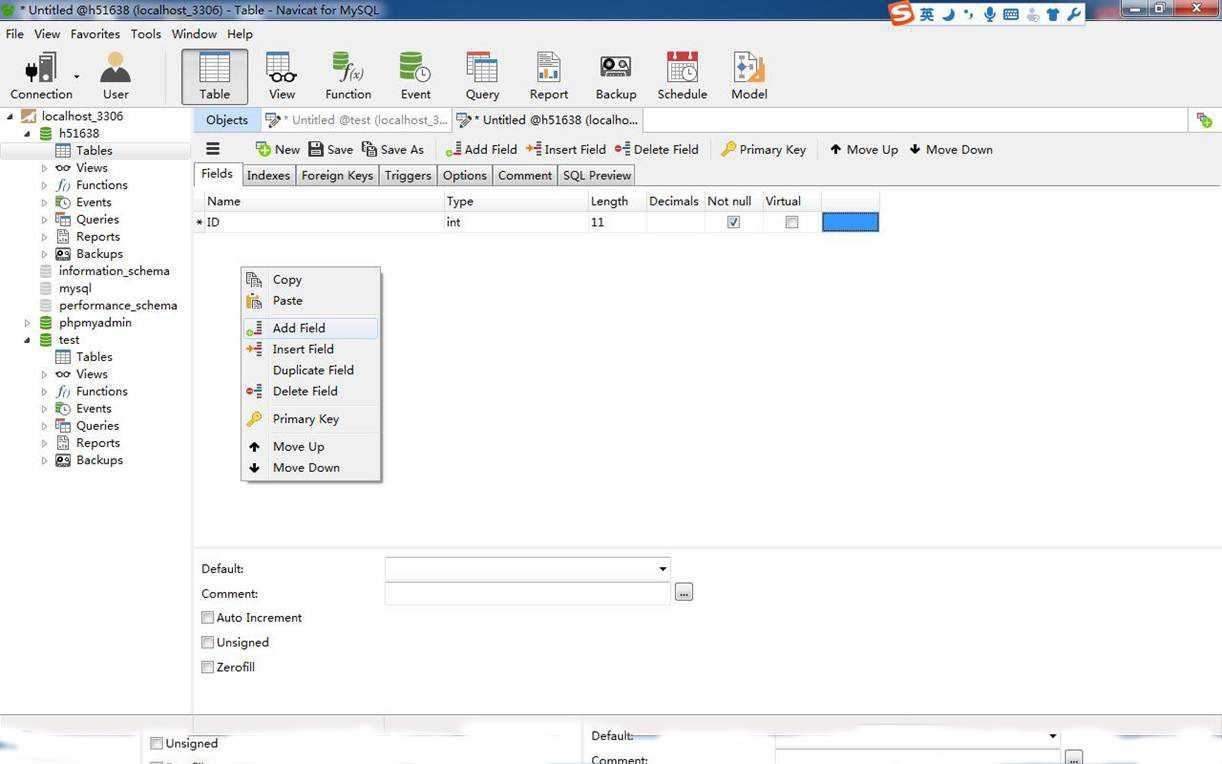Open the Schedule toolbar icon
The image size is (1222, 764).
[682, 77]
